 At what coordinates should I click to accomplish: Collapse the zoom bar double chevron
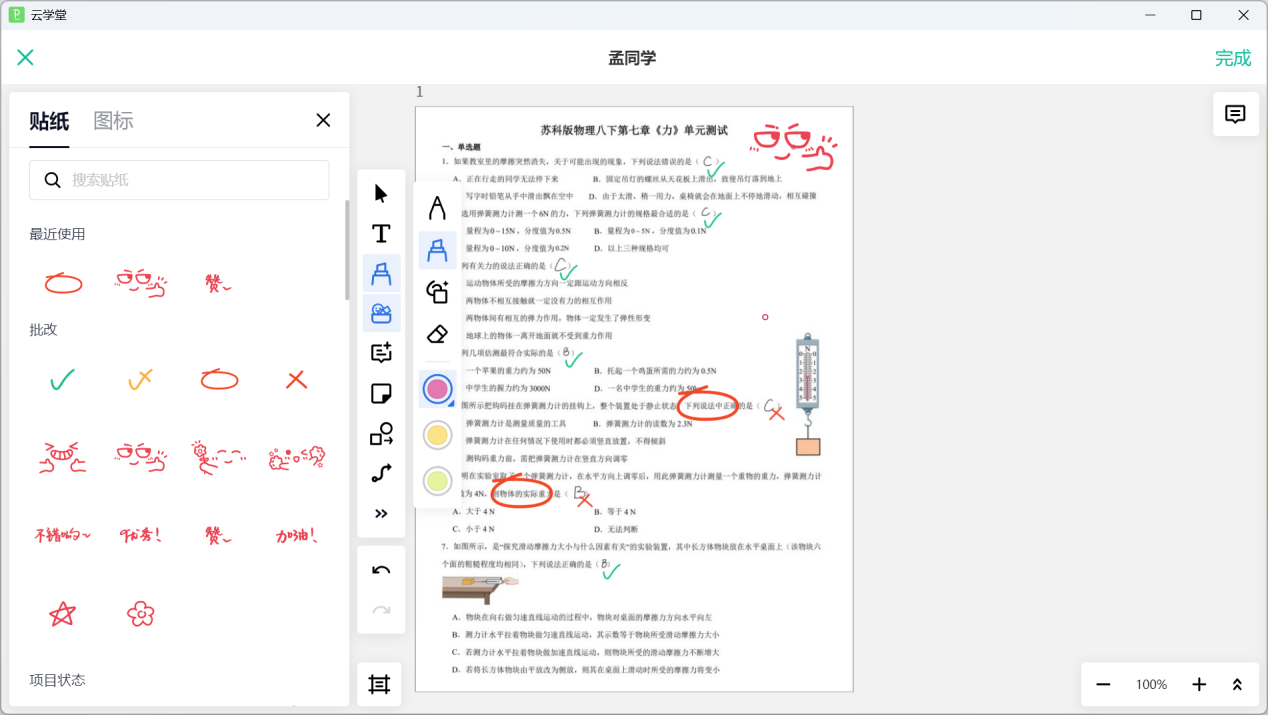click(1237, 684)
